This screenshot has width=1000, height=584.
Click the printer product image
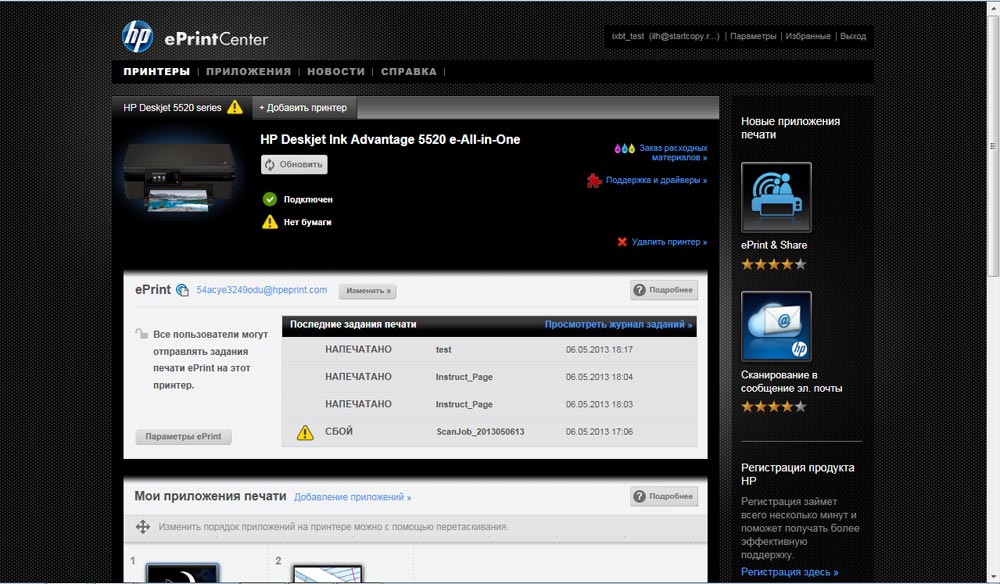point(180,177)
